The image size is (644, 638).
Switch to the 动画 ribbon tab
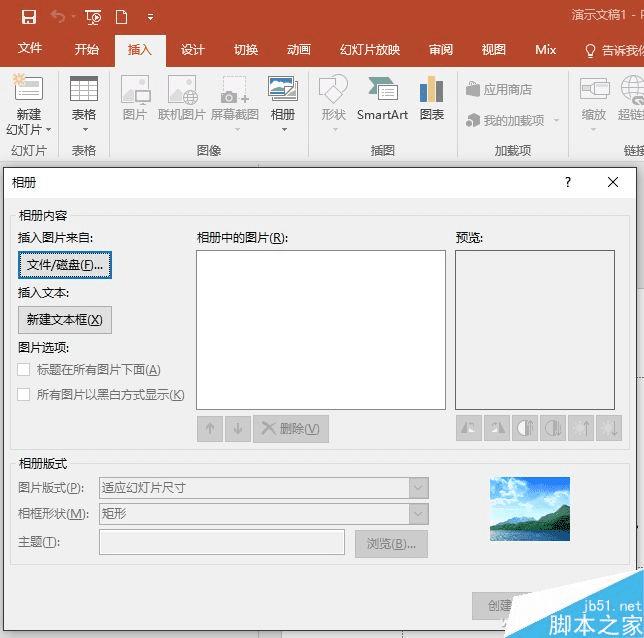click(299, 50)
